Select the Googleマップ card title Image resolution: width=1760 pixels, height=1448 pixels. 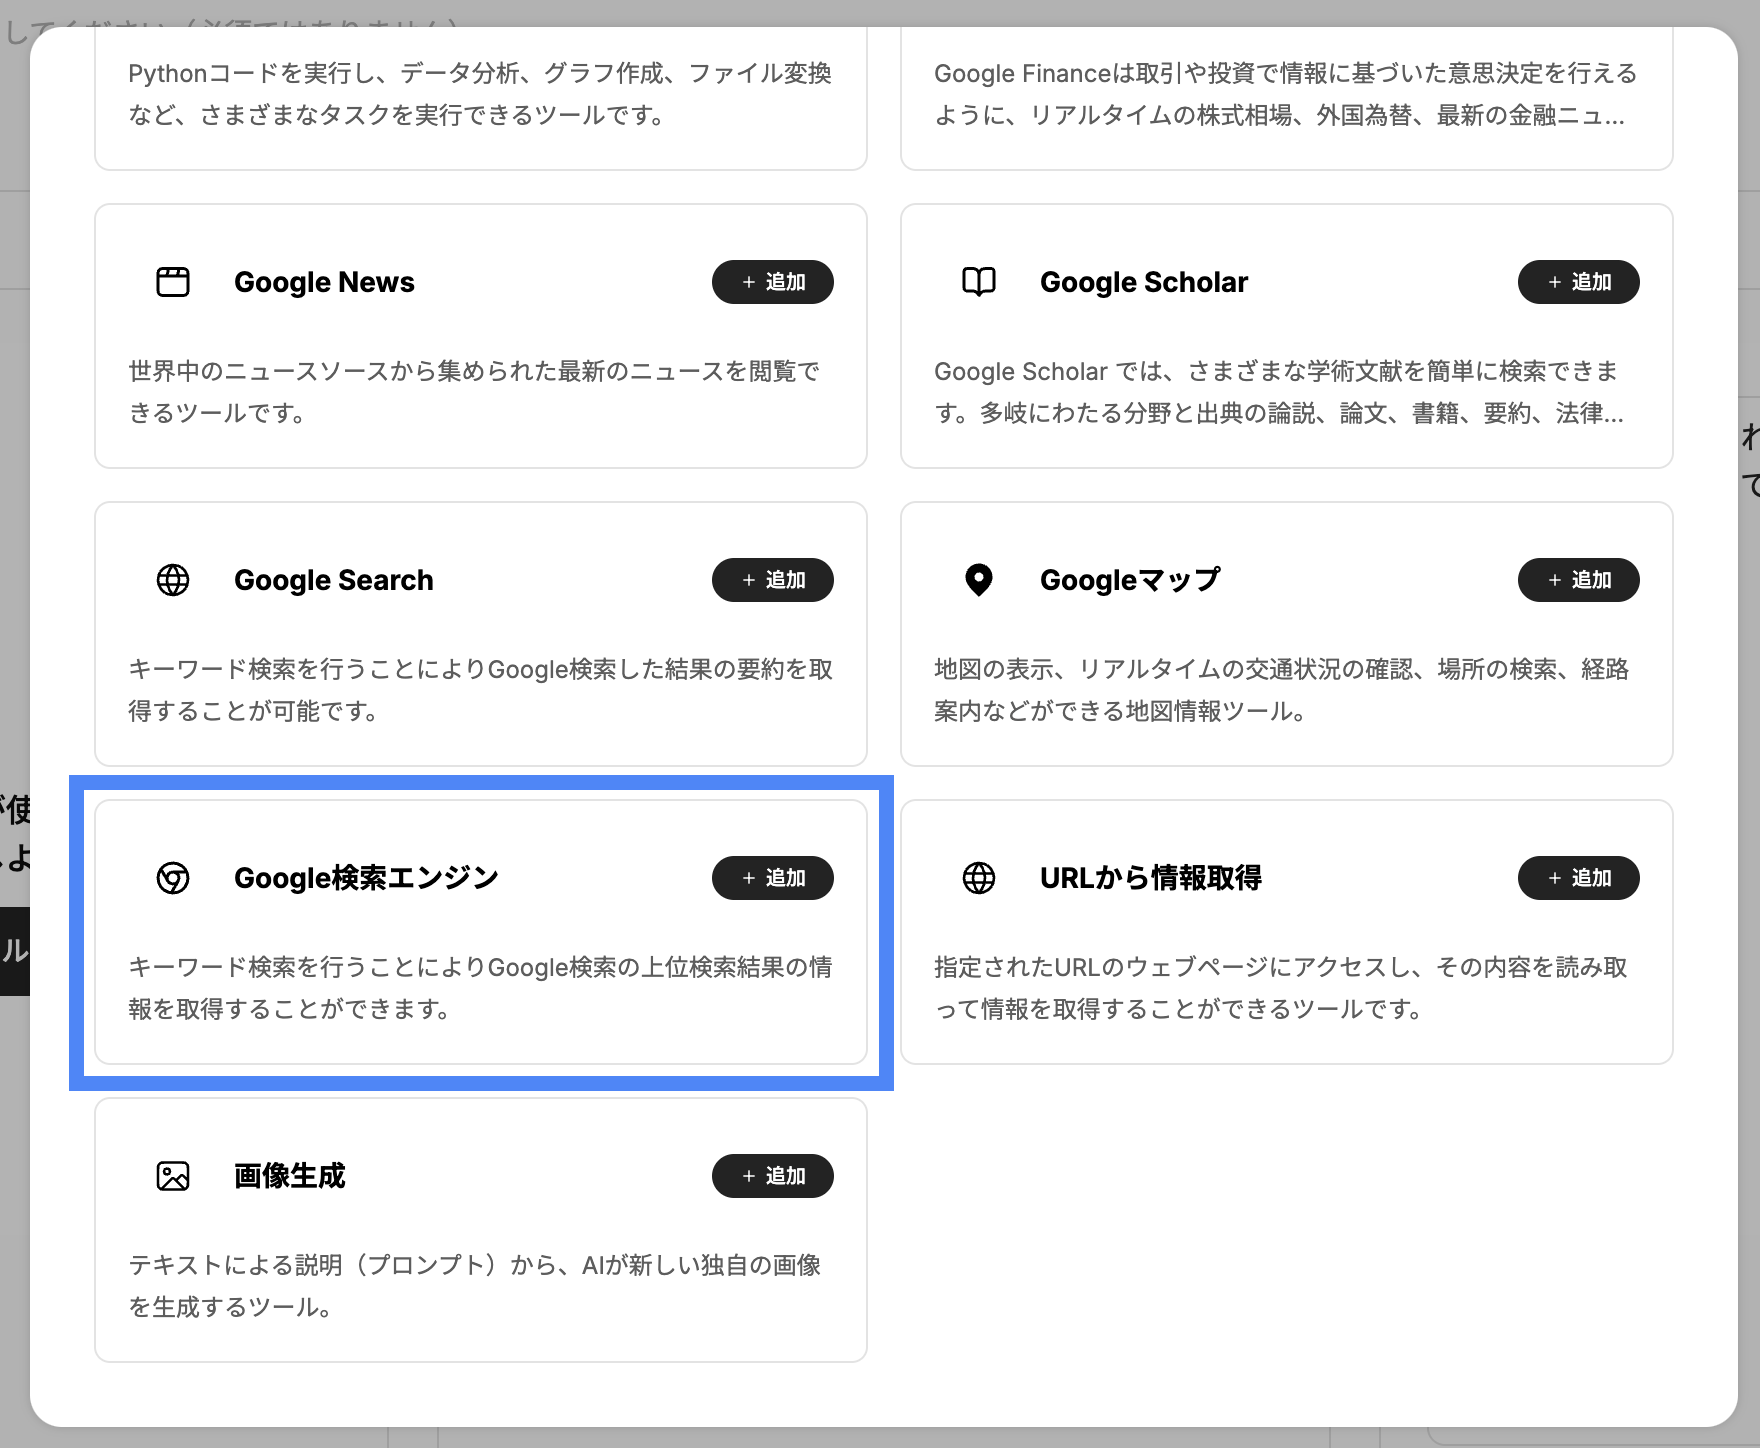(1129, 580)
